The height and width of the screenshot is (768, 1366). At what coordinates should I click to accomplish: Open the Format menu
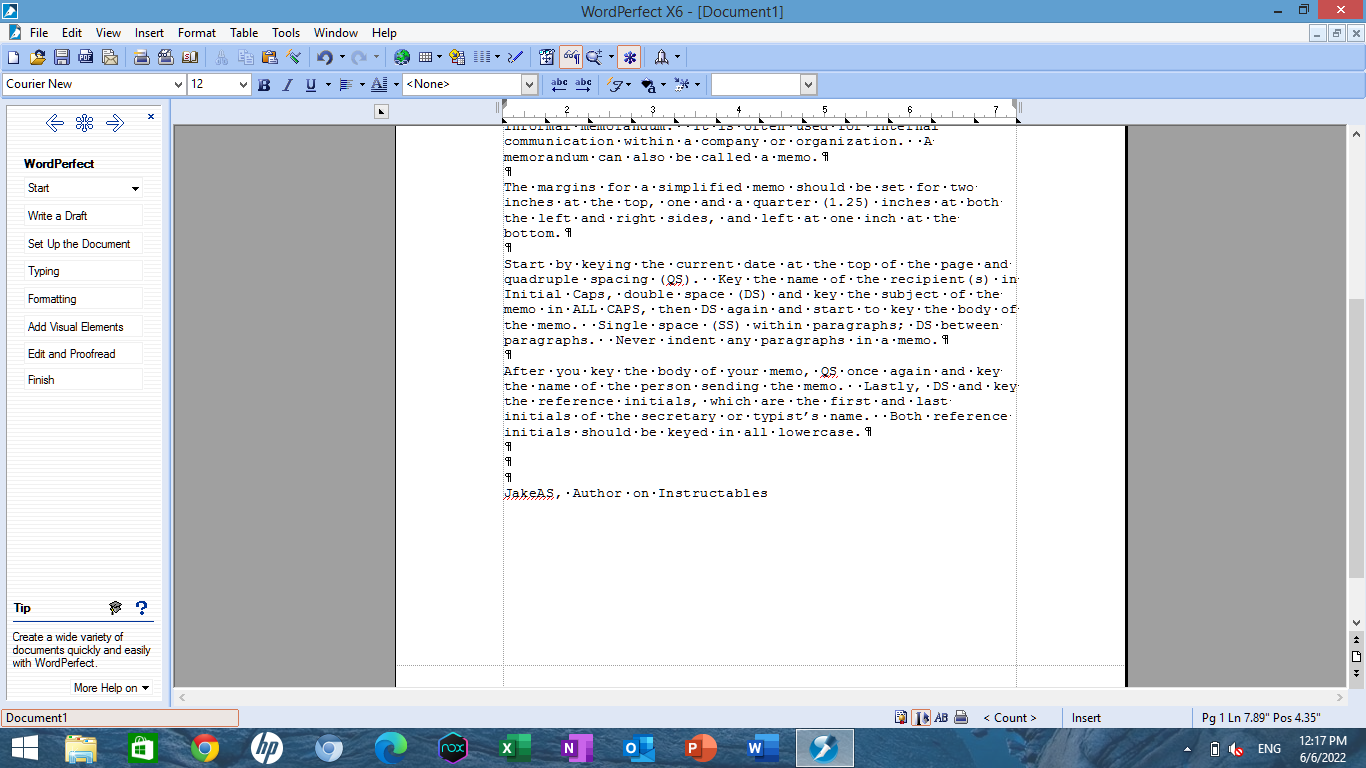pyautogui.click(x=196, y=32)
